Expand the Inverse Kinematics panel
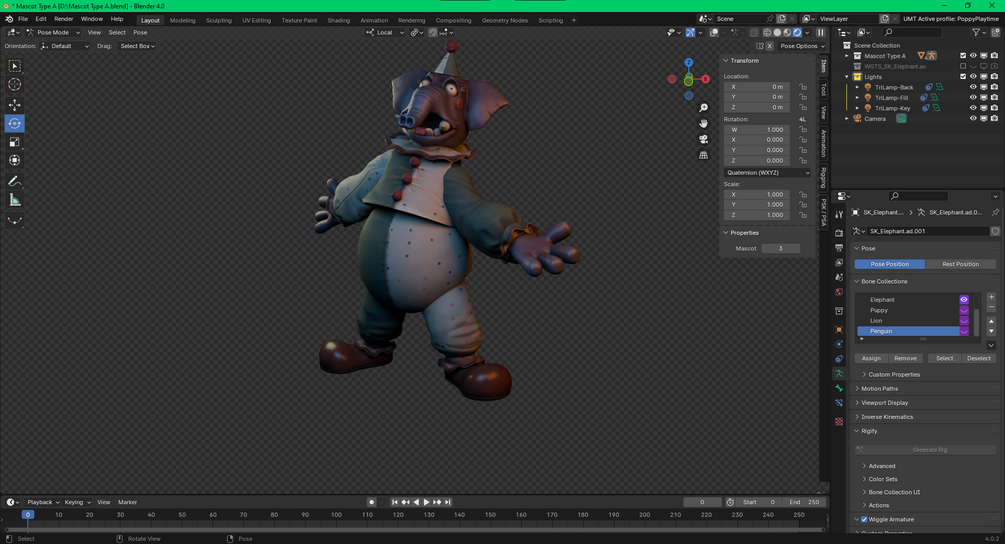 [887, 417]
